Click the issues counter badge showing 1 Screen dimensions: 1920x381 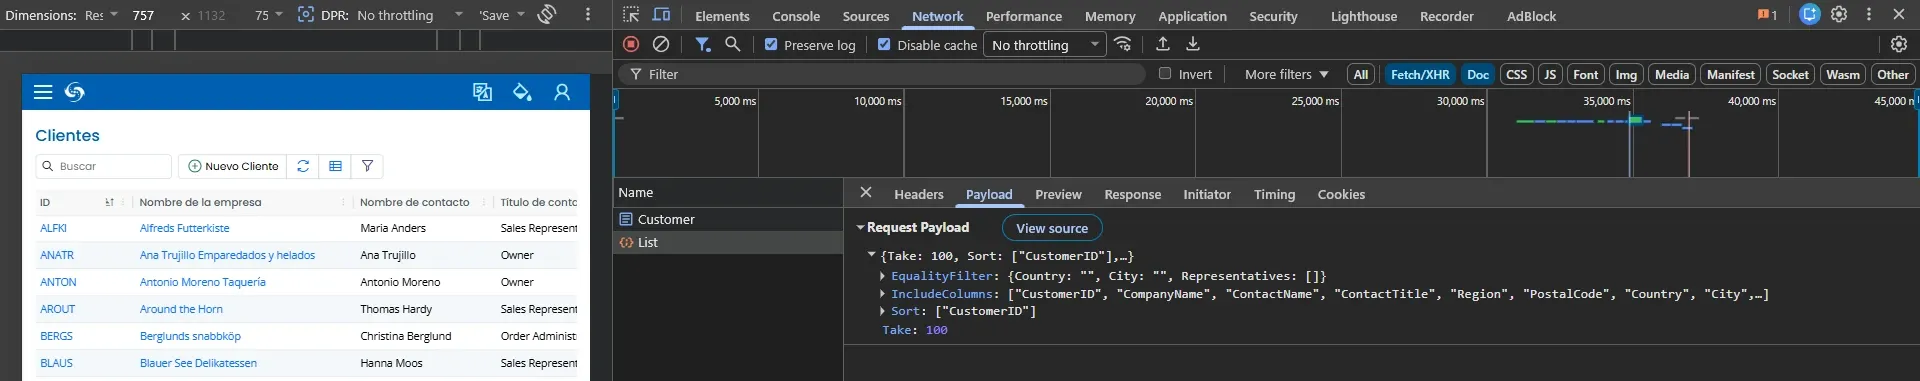[x=1767, y=15]
